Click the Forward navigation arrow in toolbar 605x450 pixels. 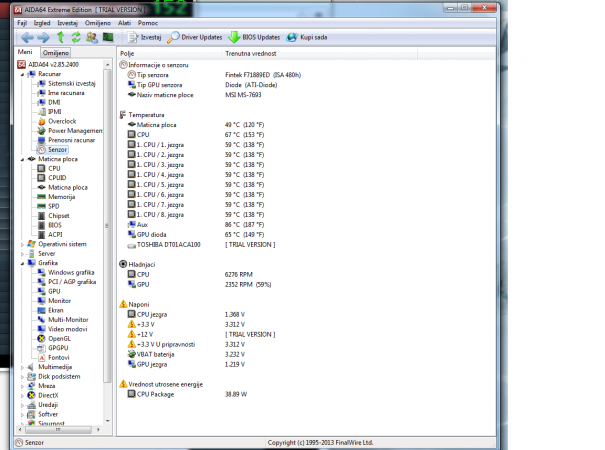[43, 37]
